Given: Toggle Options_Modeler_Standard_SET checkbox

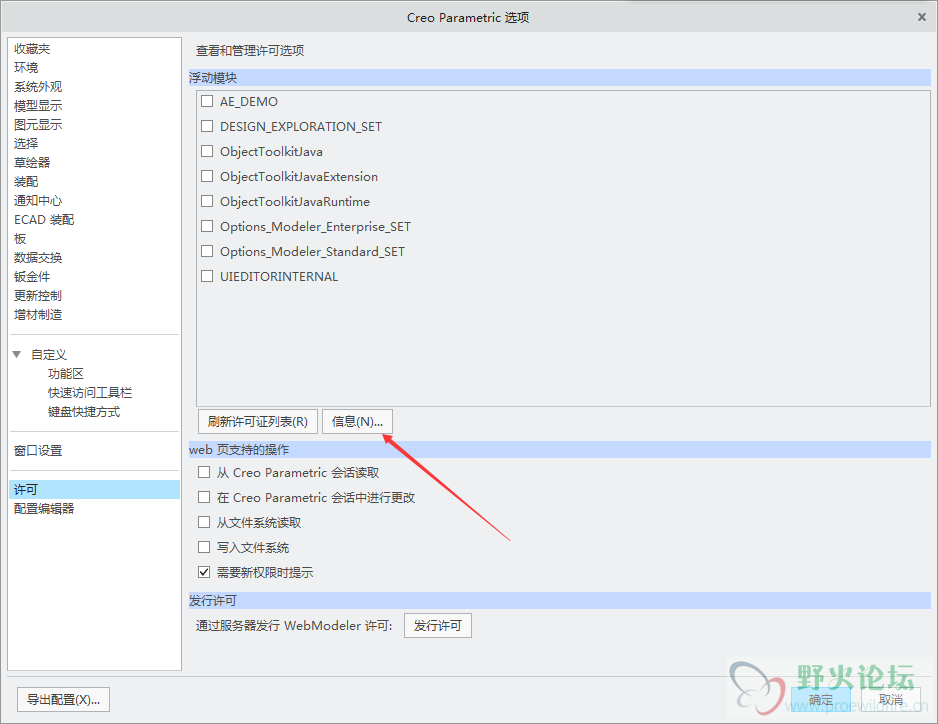Looking at the screenshot, I should click(x=207, y=251).
